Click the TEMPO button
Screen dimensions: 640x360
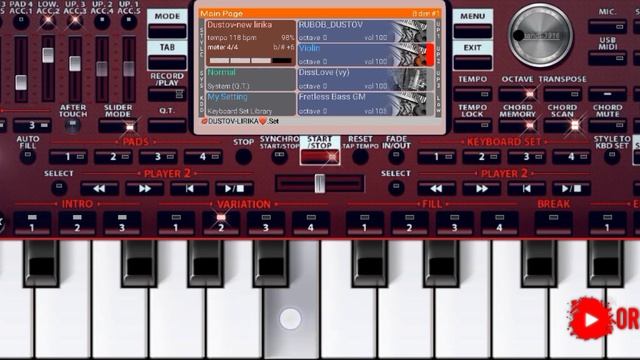(x=472, y=94)
